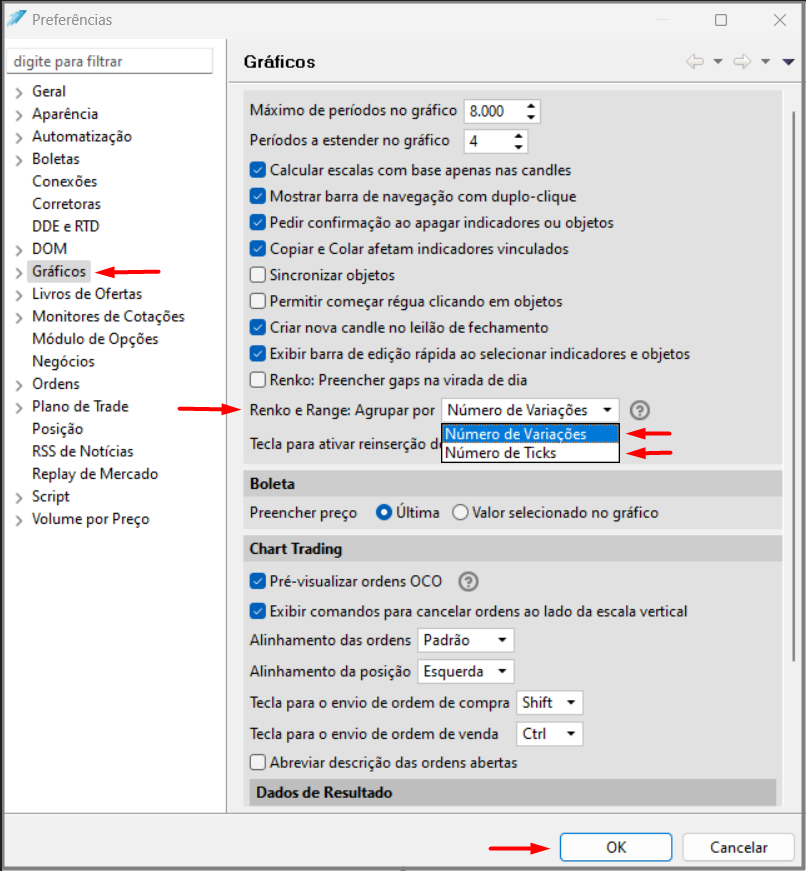Screen dimensions: 806x871
Task: Open help for Pré-visualizar ordens OCO
Action: click(x=468, y=581)
